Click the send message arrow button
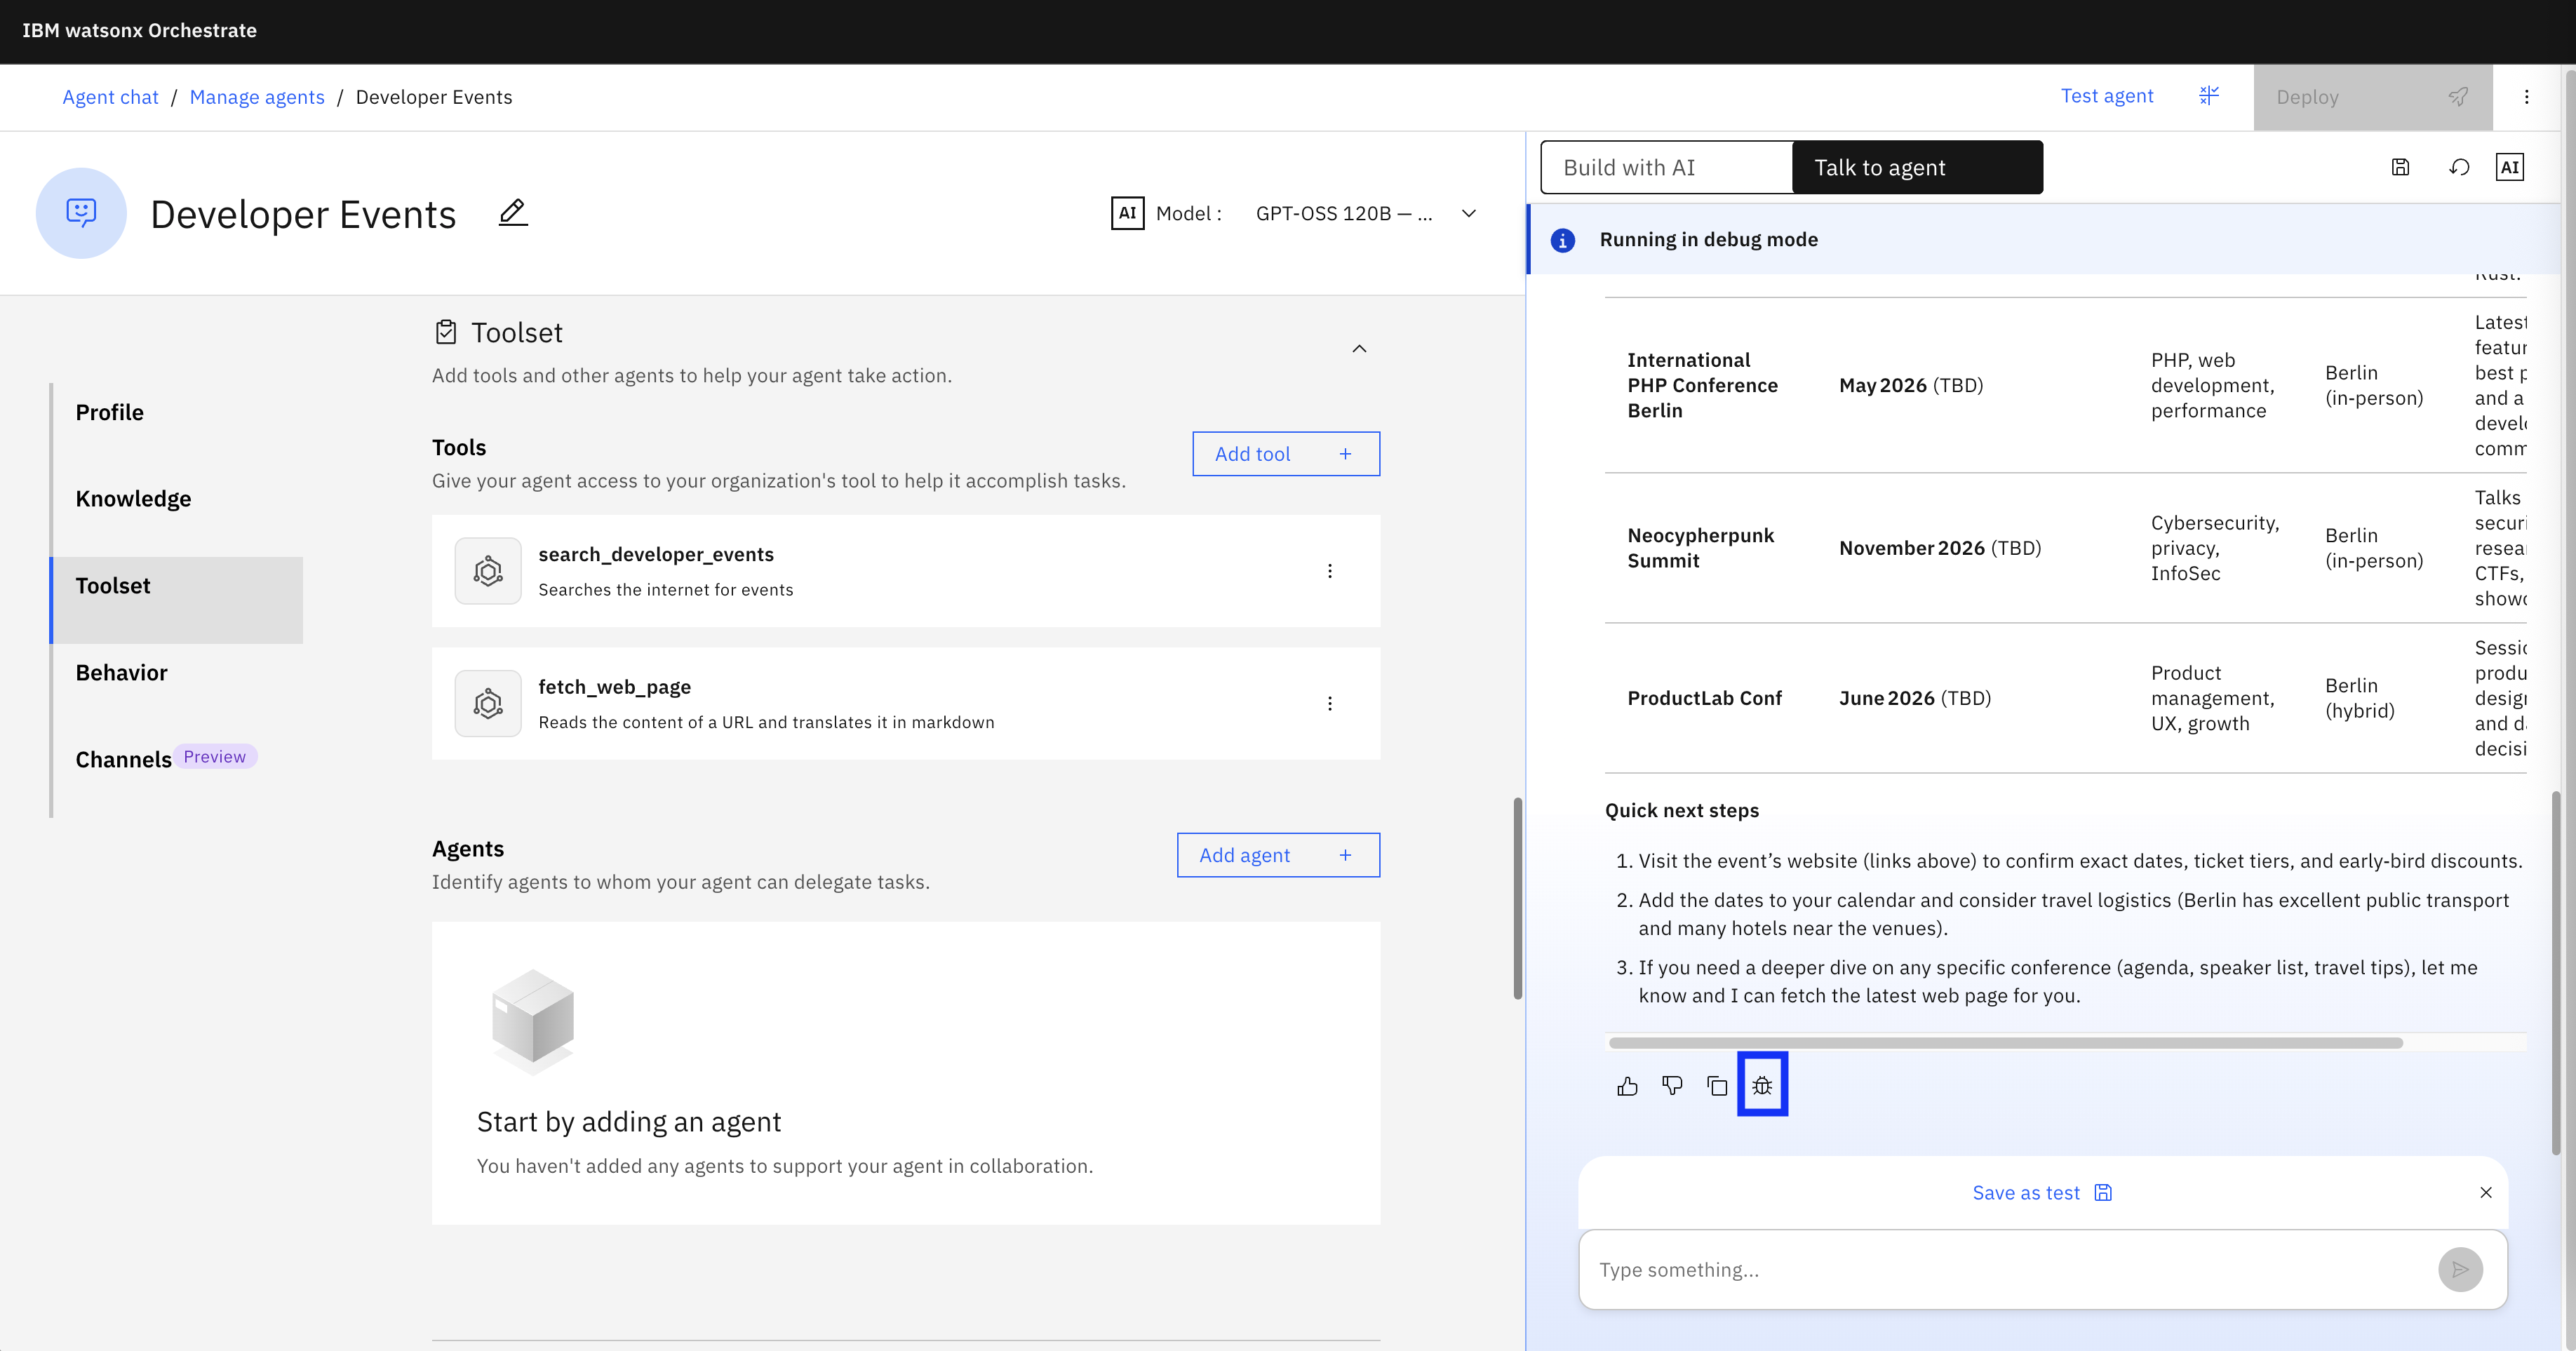Image resolution: width=2576 pixels, height=1351 pixels. click(x=2460, y=1269)
